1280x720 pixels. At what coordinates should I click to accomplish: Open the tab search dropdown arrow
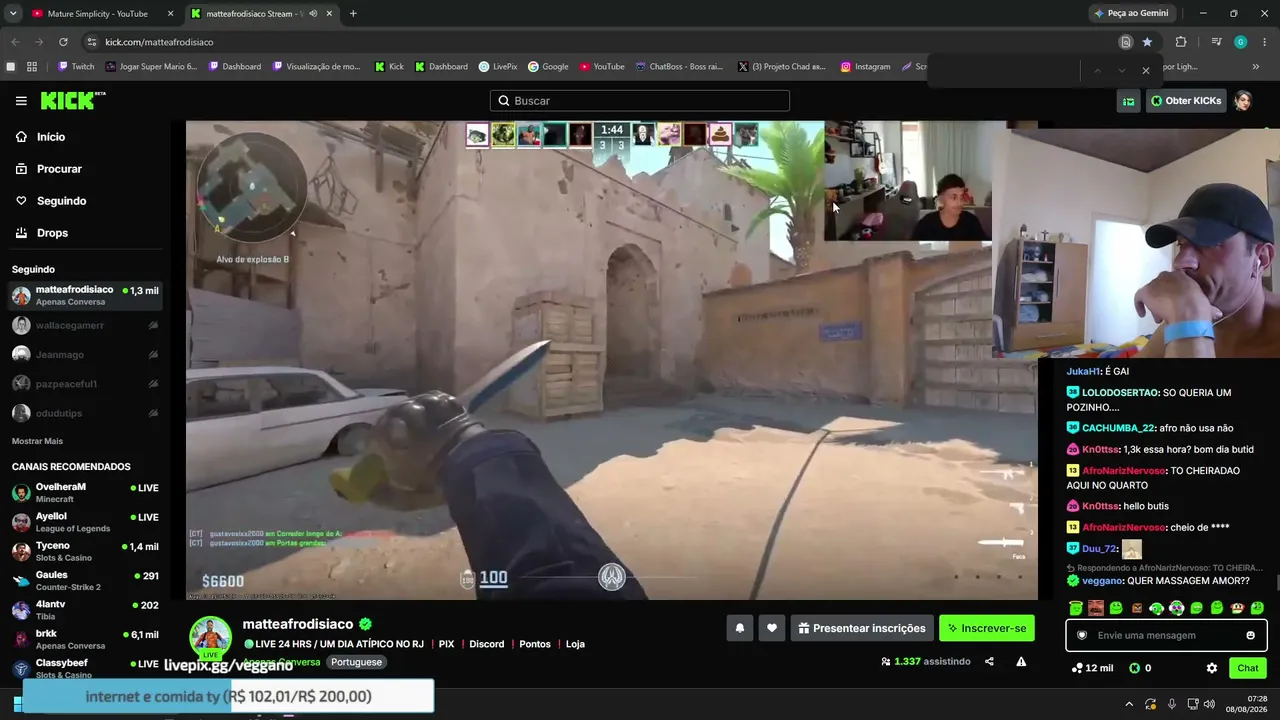13,14
